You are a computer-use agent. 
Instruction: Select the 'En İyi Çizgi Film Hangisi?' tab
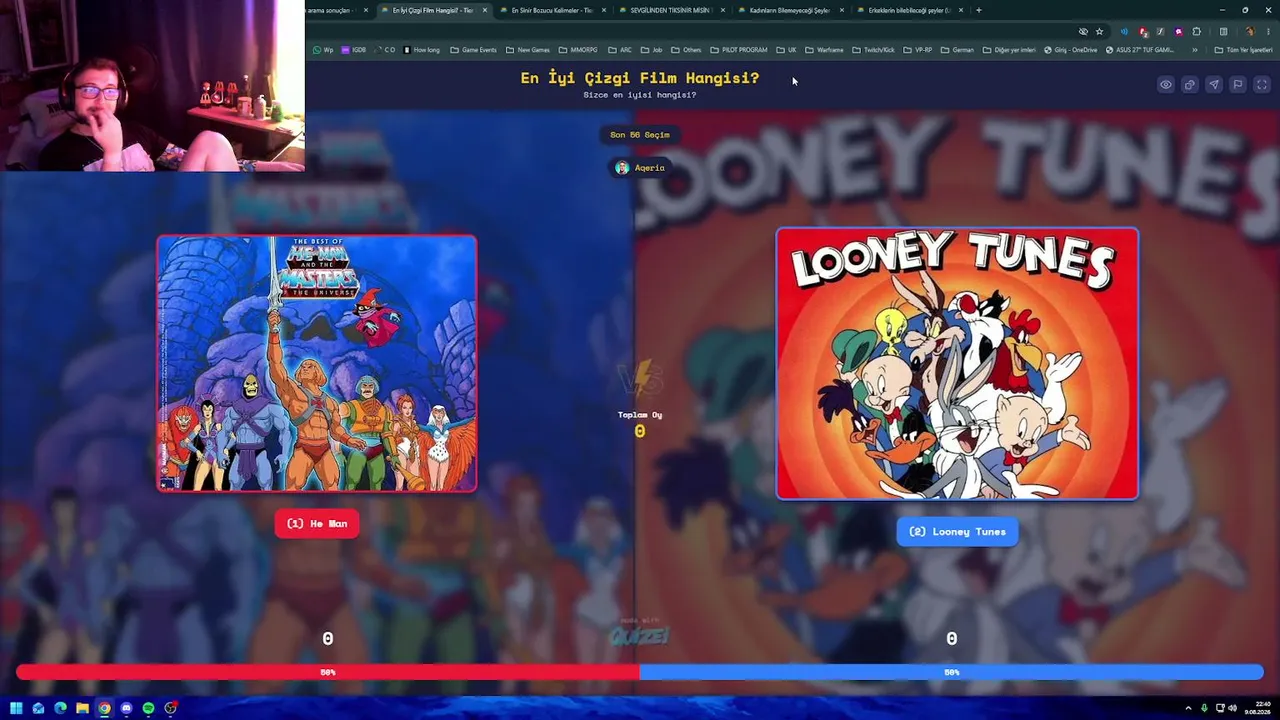[x=433, y=10]
